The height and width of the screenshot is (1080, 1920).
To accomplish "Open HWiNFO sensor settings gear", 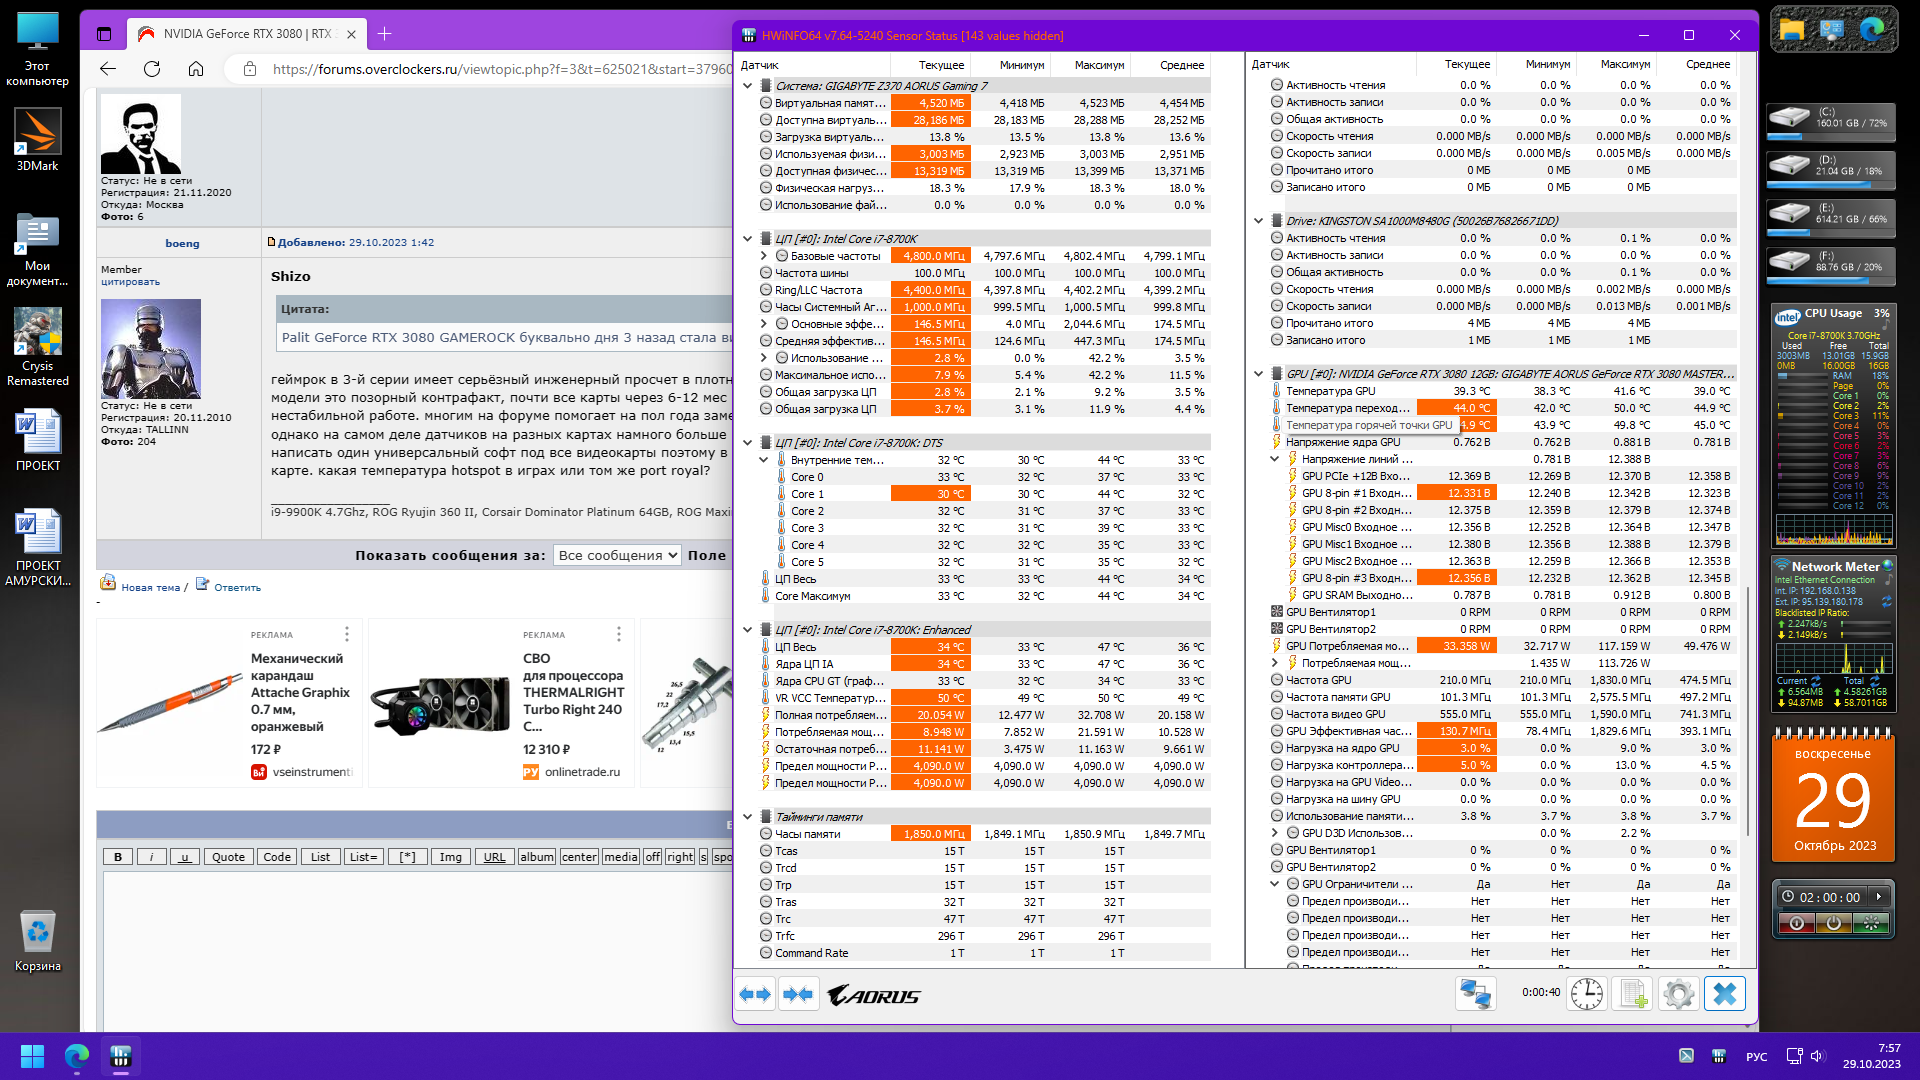I will [x=1678, y=994].
